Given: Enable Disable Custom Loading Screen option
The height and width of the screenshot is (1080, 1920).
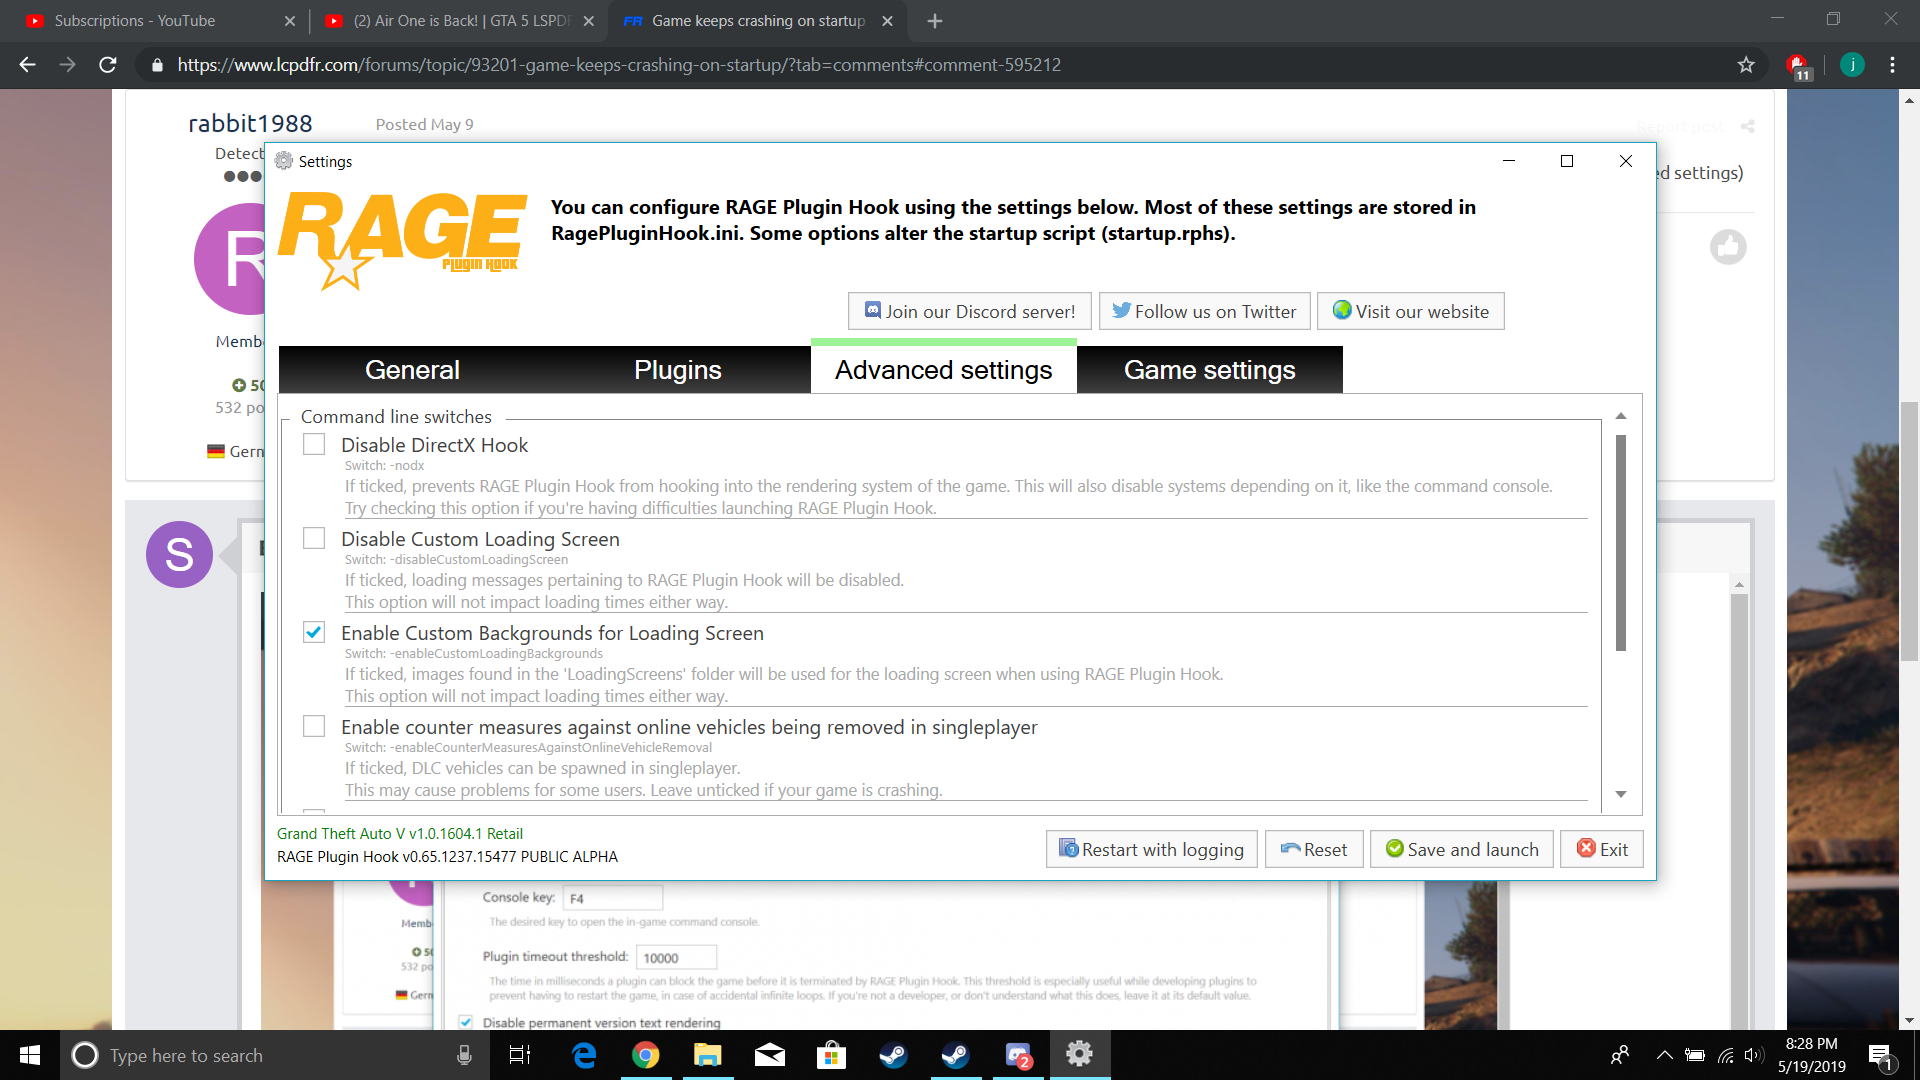Looking at the screenshot, I should [x=314, y=538].
